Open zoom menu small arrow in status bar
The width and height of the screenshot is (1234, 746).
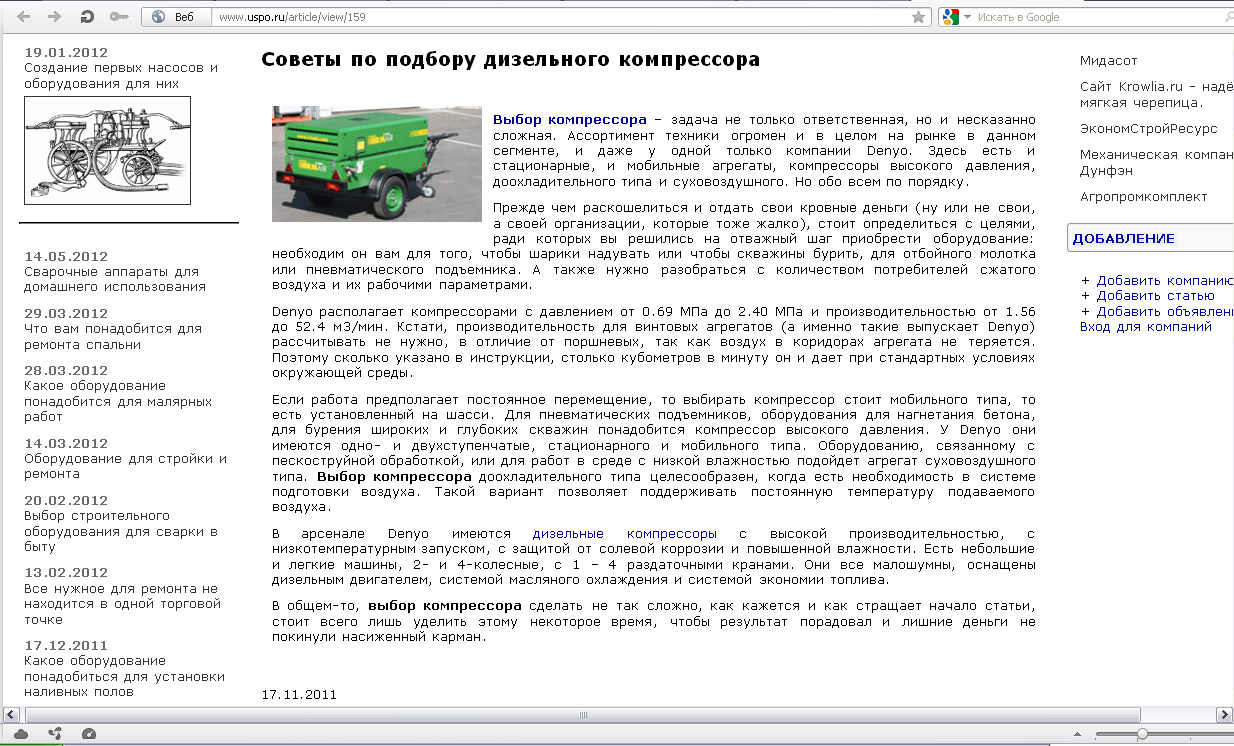[x=1076, y=735]
